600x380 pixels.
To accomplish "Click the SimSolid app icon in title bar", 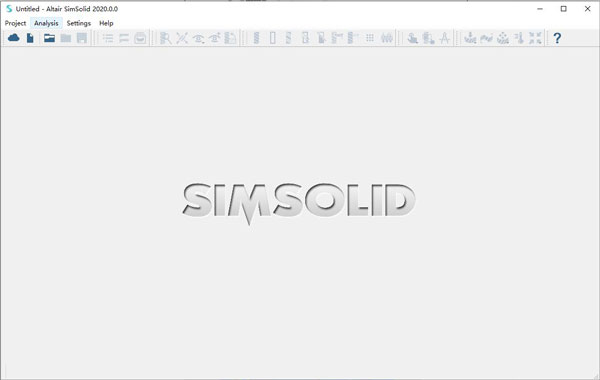I will 9,8.
